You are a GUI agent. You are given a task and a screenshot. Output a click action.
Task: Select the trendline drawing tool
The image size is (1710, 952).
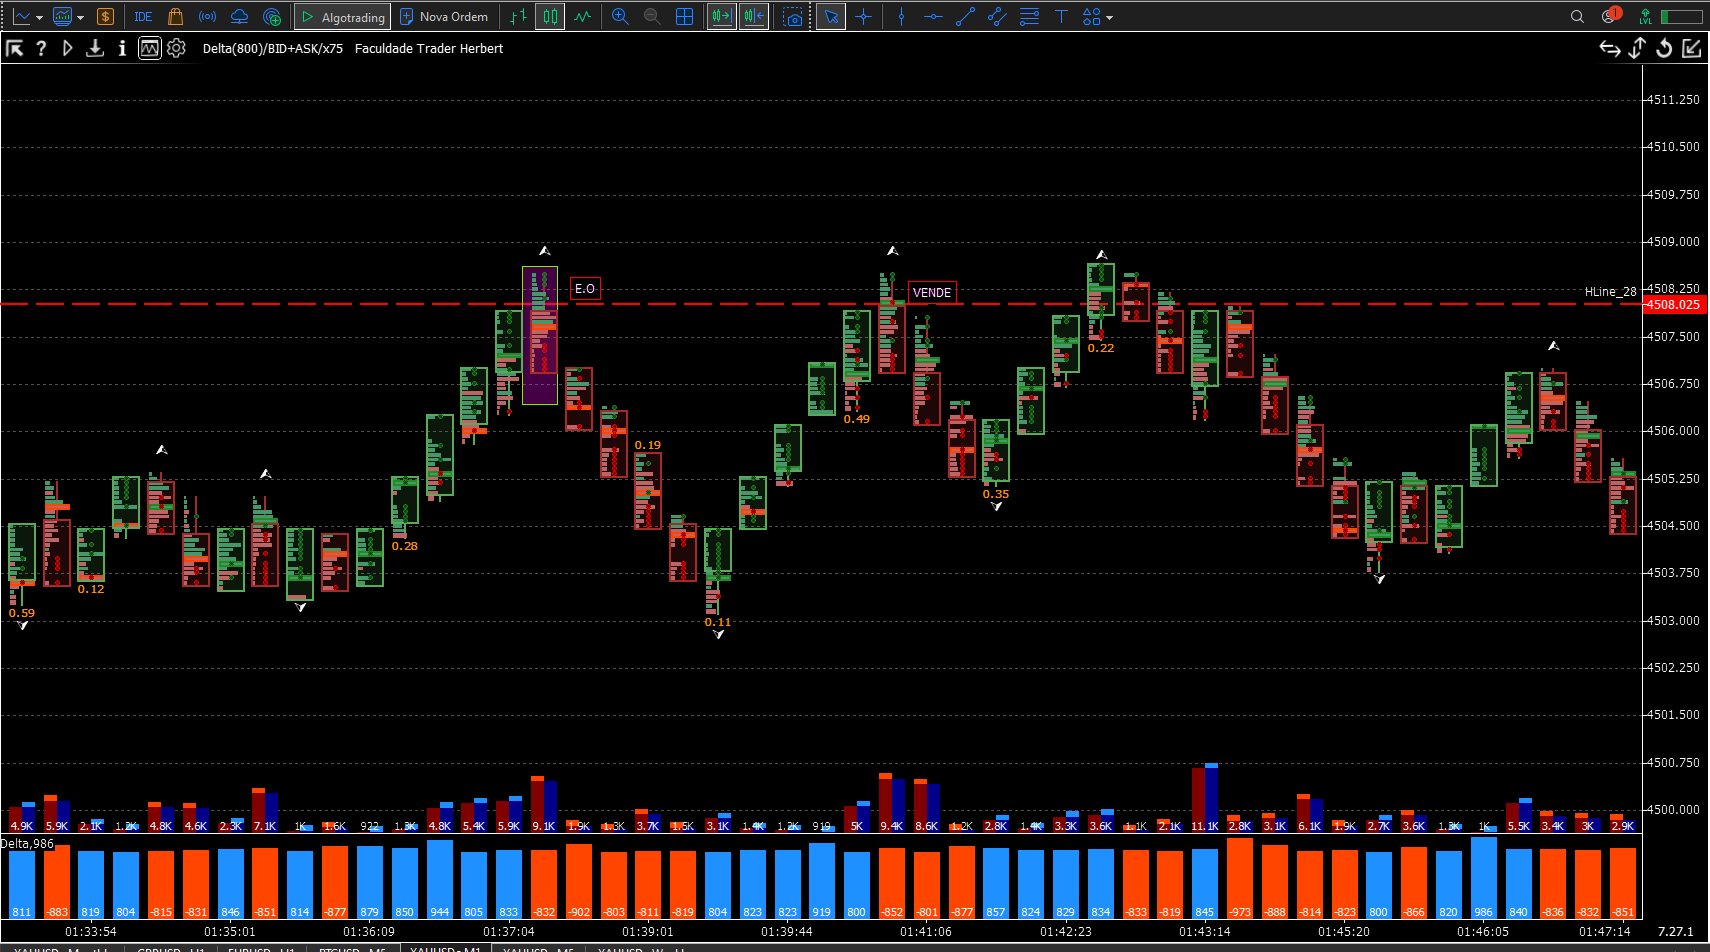(965, 17)
